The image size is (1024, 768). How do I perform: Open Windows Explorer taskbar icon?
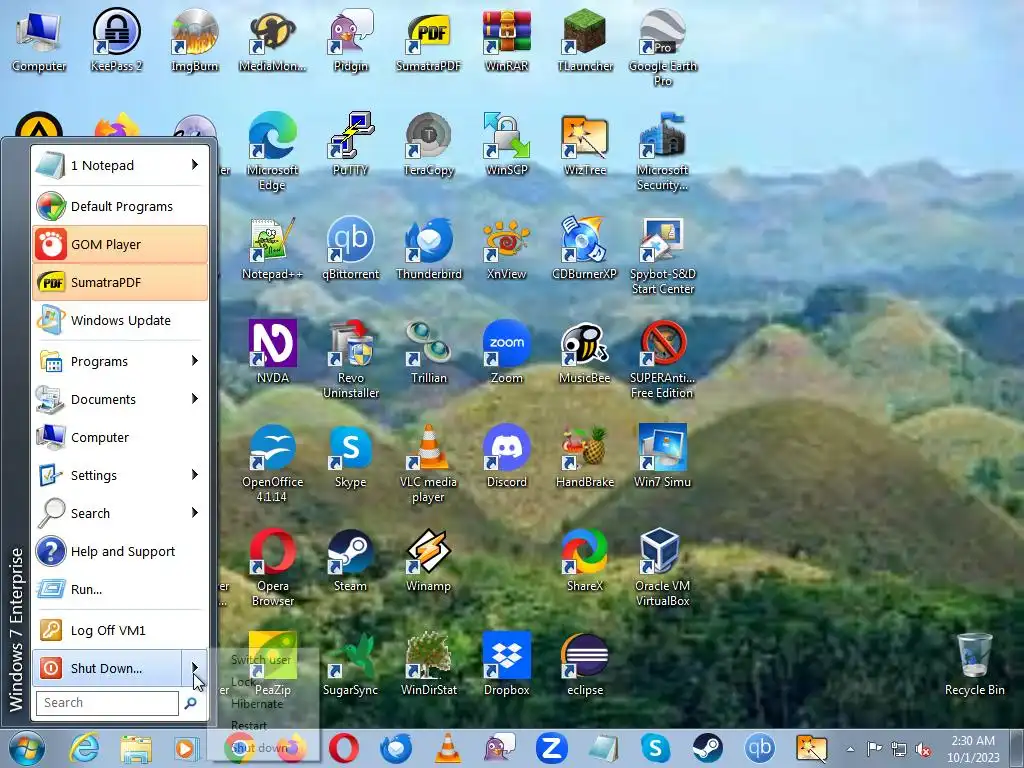coord(136,748)
